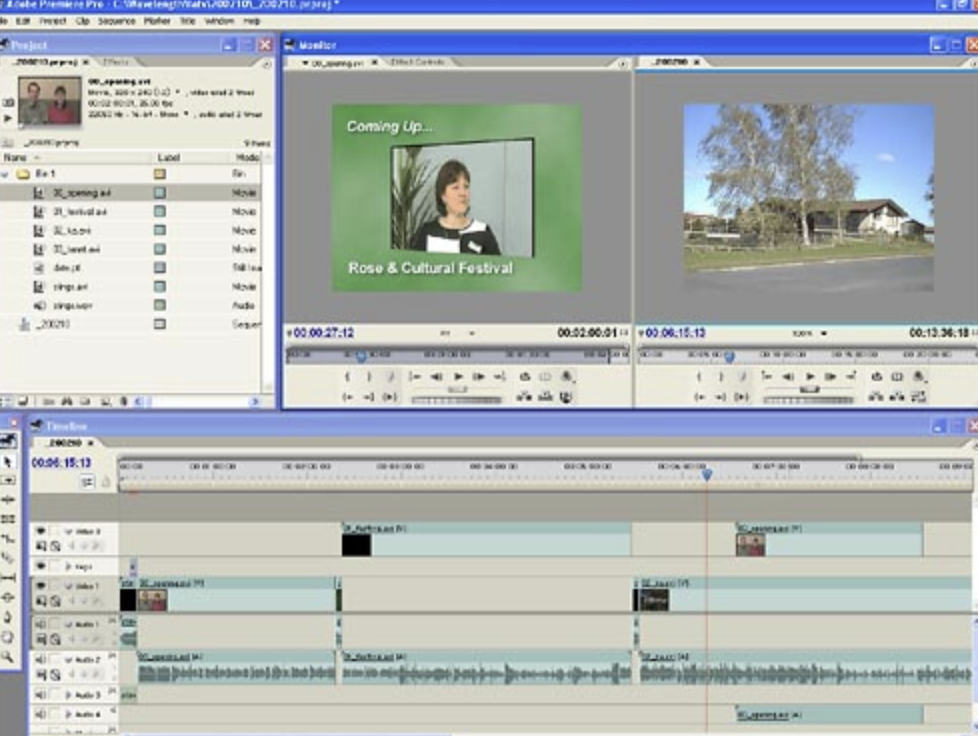Click the timeline playhead marker

[x=706, y=473]
